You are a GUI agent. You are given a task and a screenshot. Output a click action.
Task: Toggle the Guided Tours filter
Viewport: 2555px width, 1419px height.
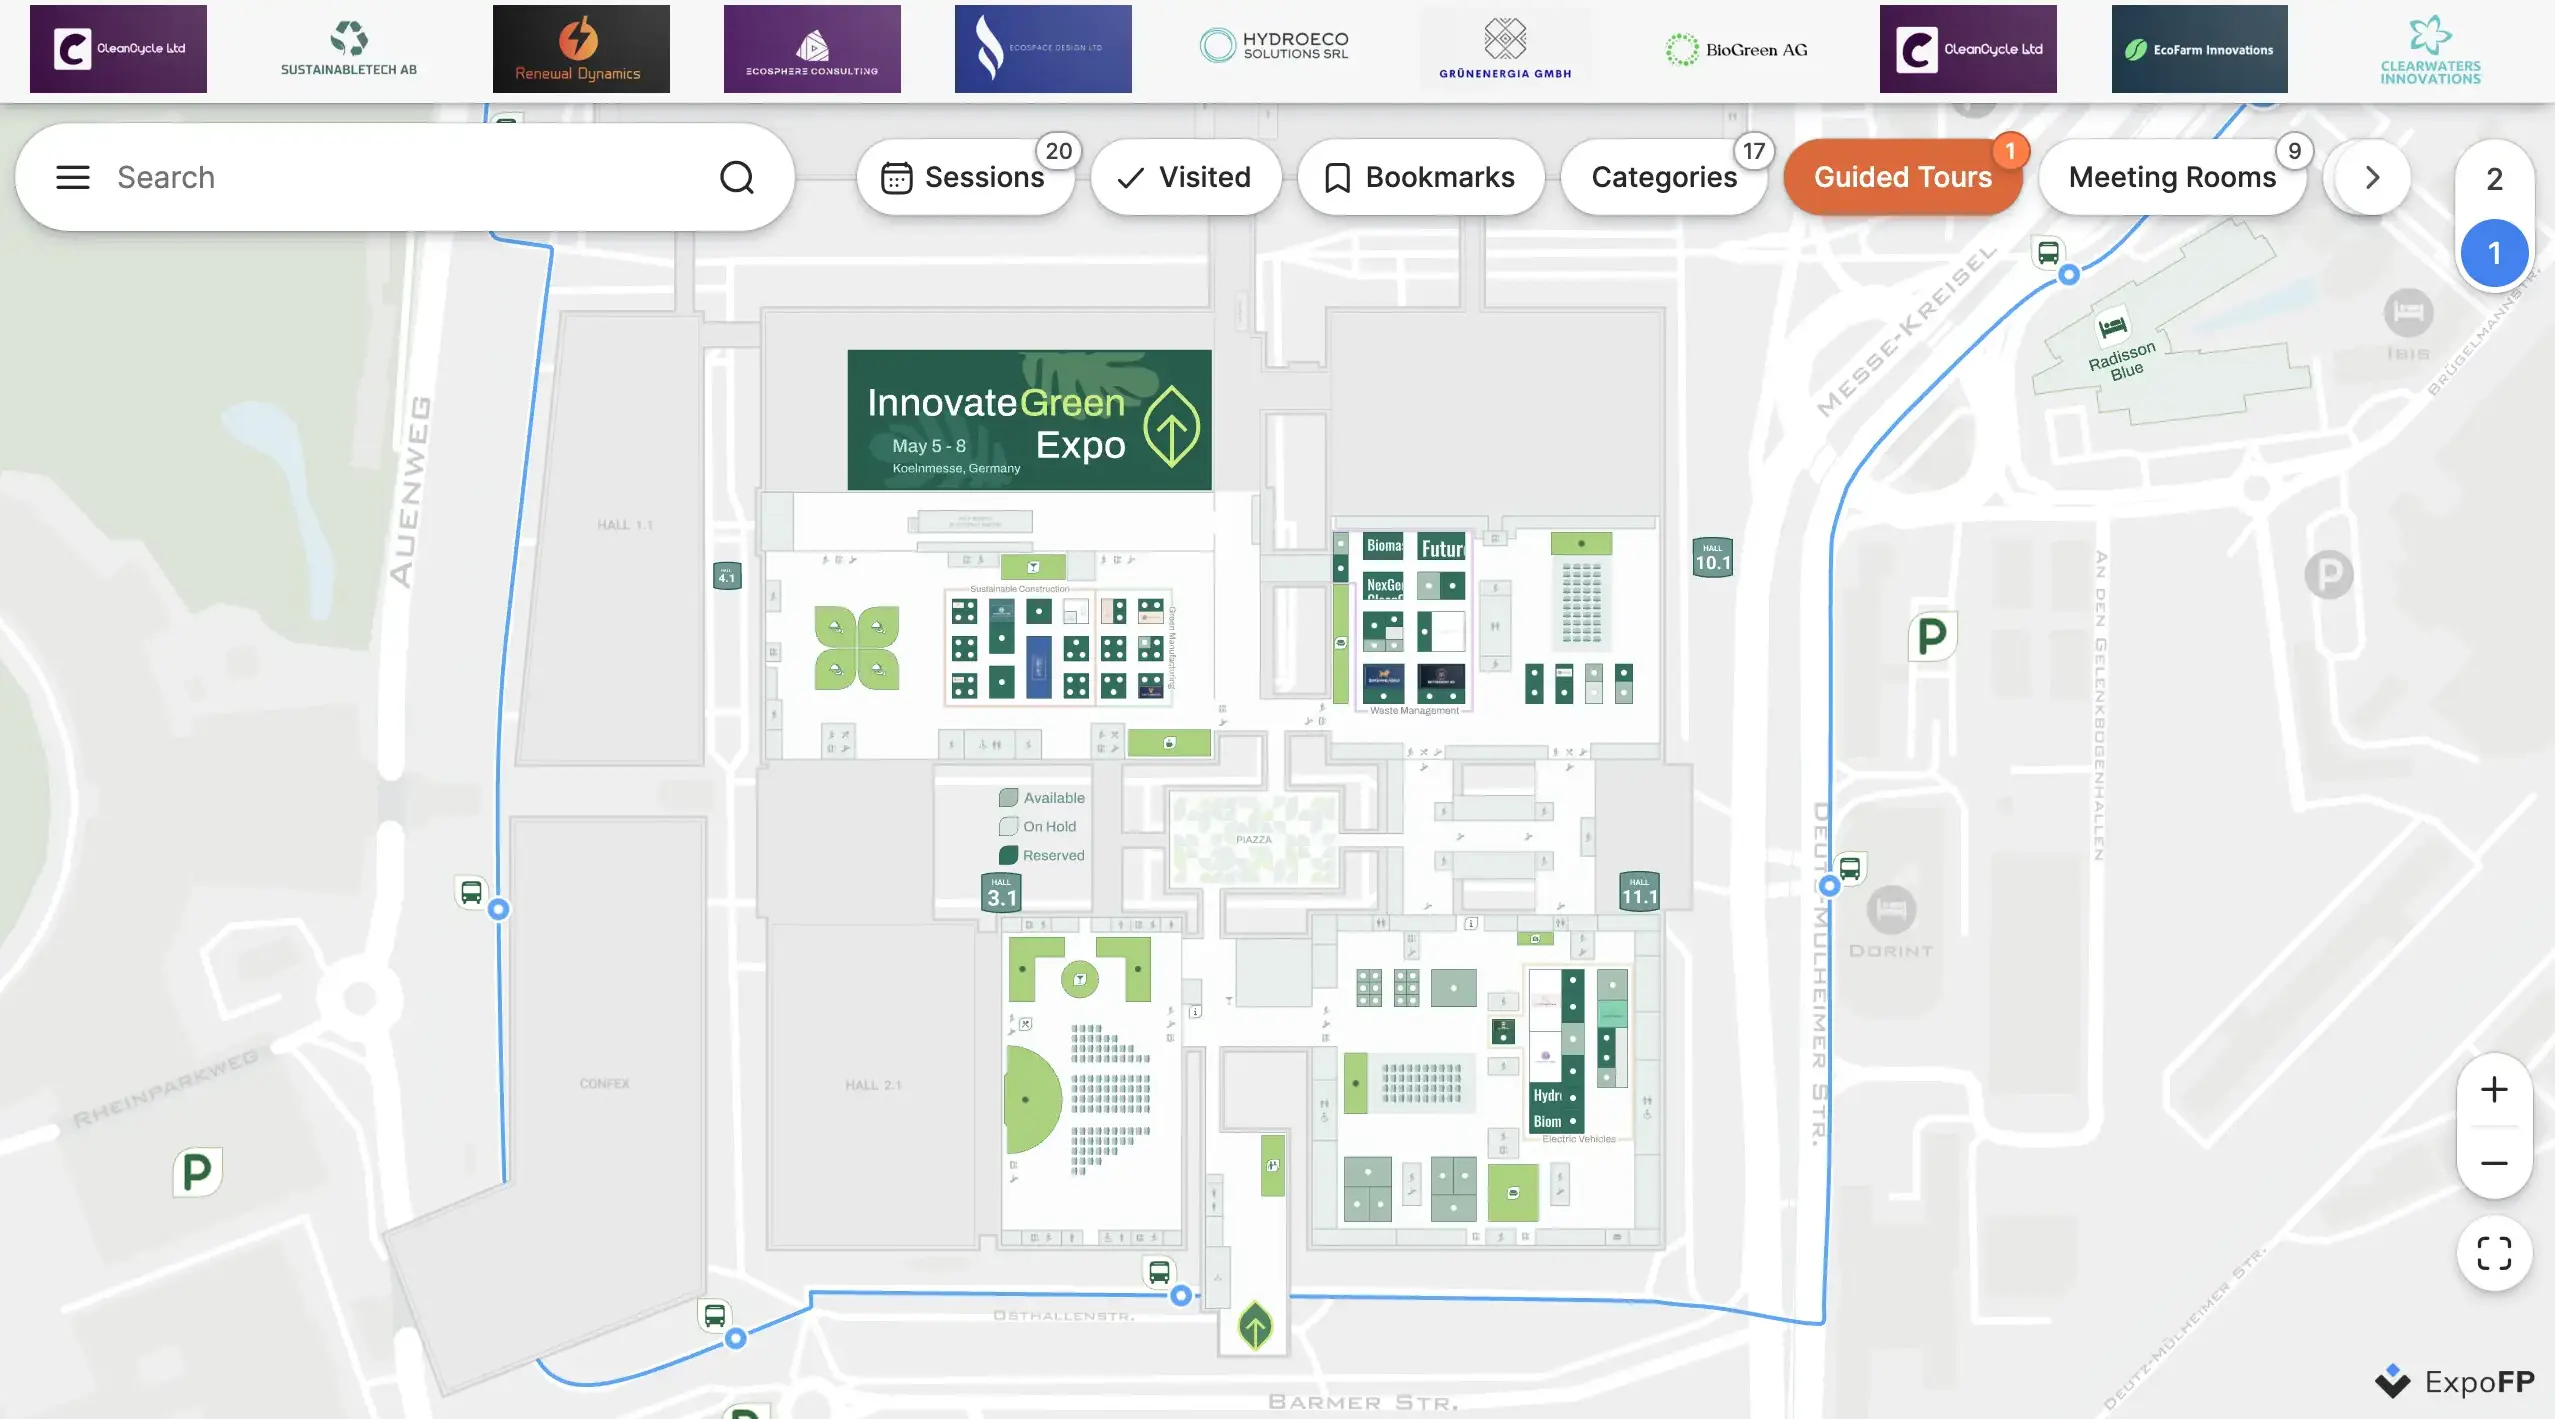click(1902, 178)
